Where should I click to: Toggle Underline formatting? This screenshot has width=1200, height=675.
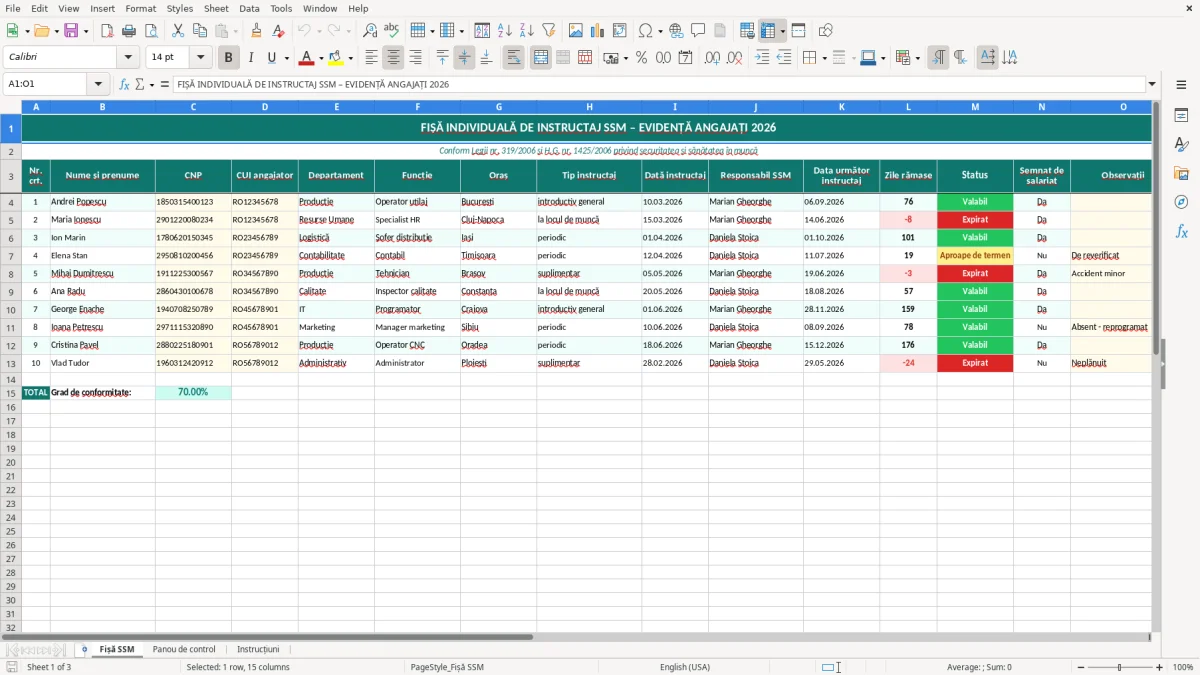[x=271, y=58]
